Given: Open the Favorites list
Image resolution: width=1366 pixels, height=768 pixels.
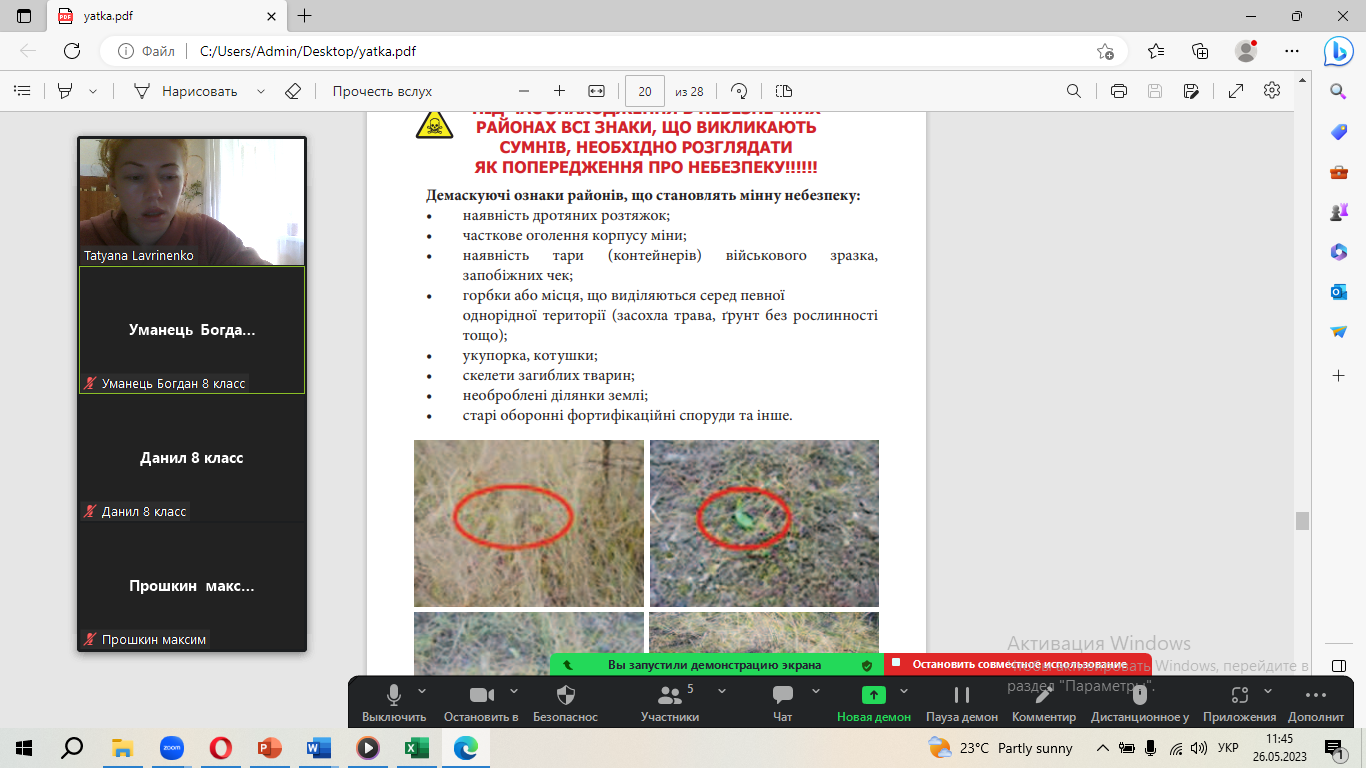Looking at the screenshot, I should [x=1156, y=51].
